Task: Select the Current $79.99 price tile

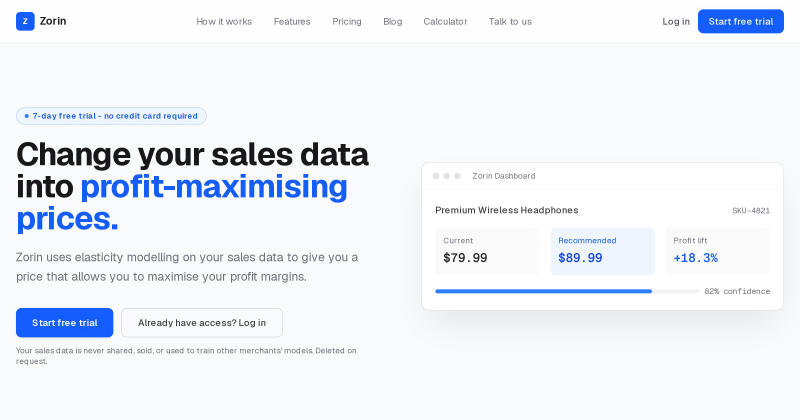Action: coord(487,251)
